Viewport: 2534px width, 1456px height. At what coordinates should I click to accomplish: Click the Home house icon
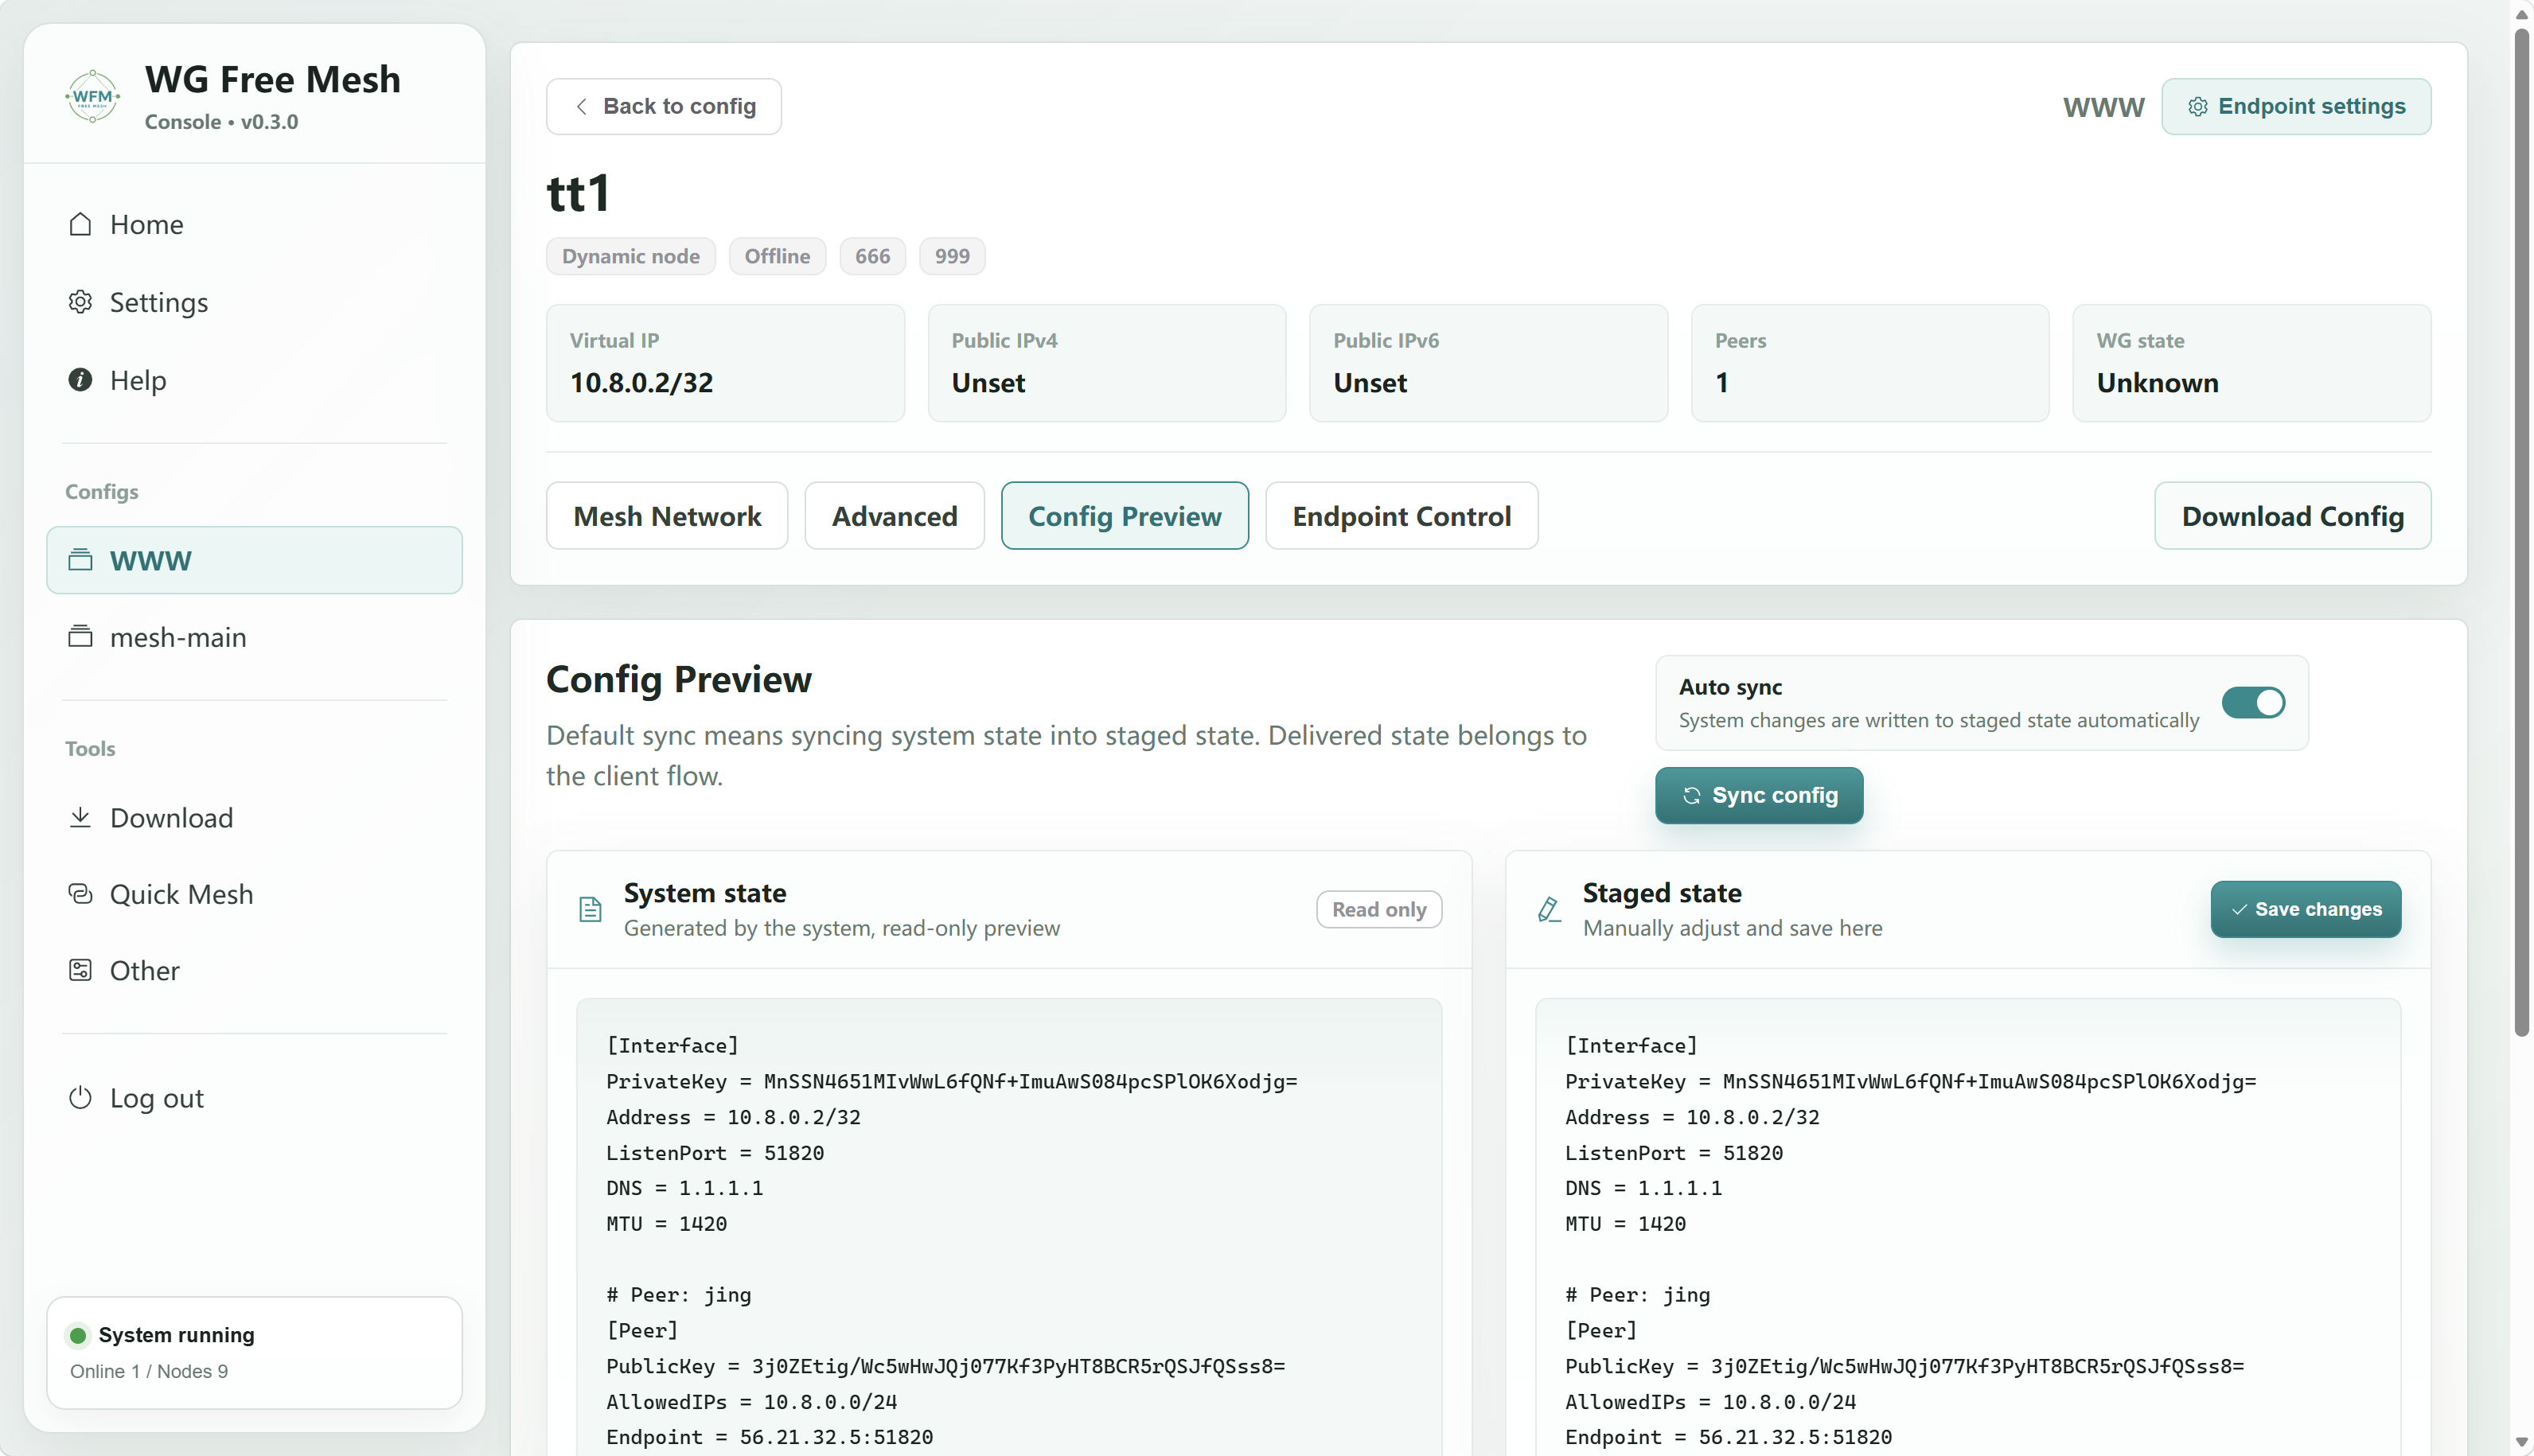pyautogui.click(x=80, y=224)
